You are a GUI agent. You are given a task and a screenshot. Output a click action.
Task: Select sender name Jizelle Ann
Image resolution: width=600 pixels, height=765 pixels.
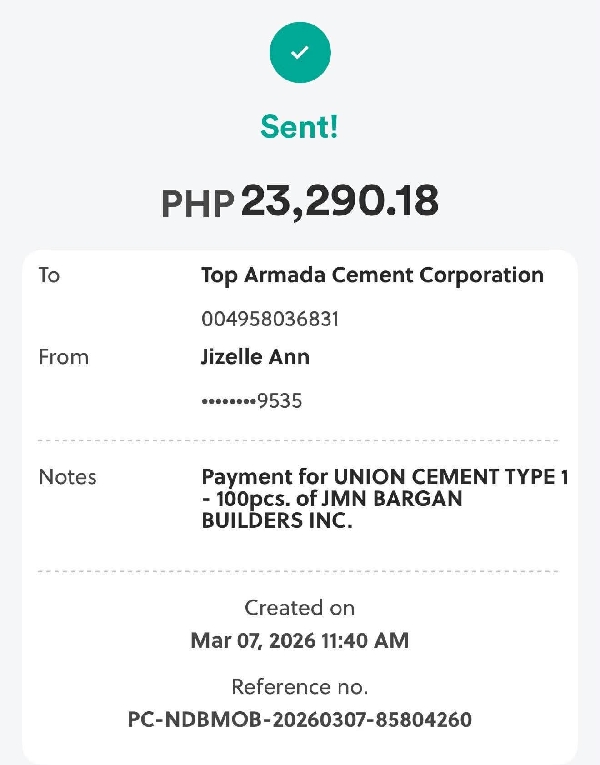pos(255,357)
